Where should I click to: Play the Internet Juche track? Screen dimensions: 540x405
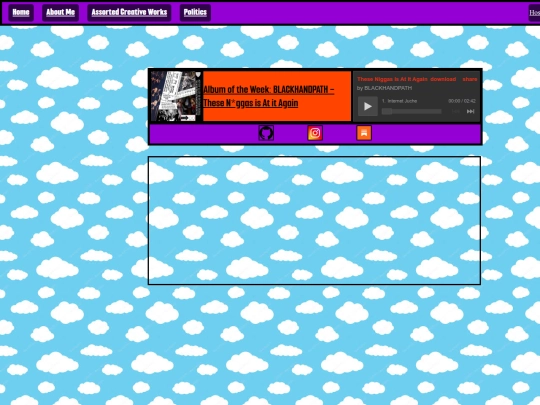pos(367,106)
